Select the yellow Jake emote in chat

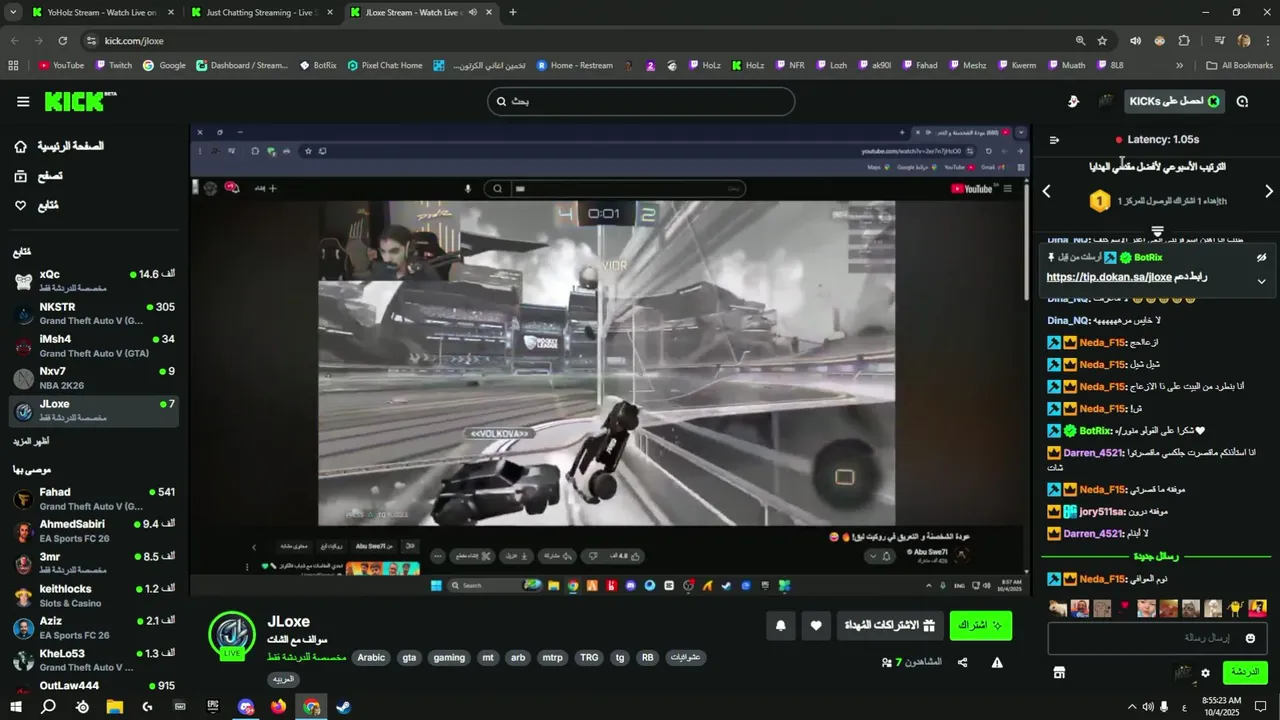click(x=1236, y=608)
